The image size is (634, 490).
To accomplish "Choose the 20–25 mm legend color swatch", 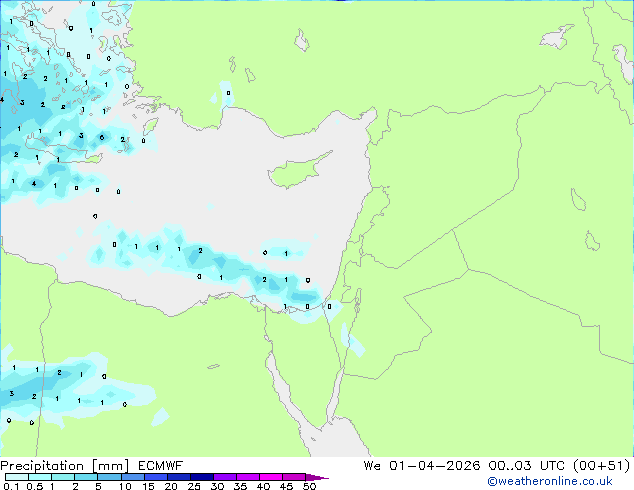I will click(179, 477).
